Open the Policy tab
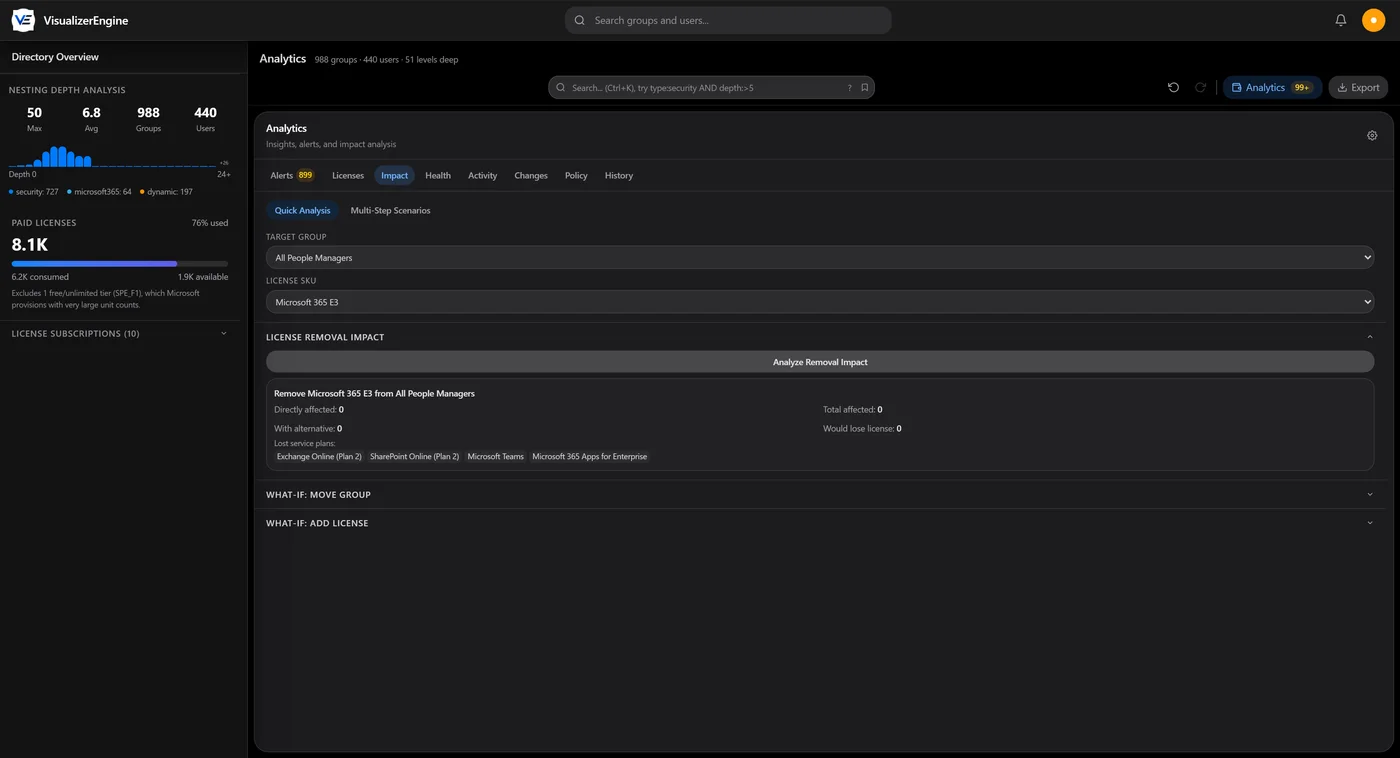 click(576, 176)
